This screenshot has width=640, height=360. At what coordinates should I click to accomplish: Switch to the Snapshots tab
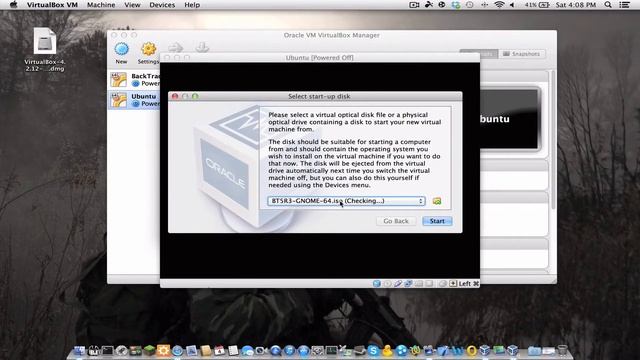tap(522, 54)
